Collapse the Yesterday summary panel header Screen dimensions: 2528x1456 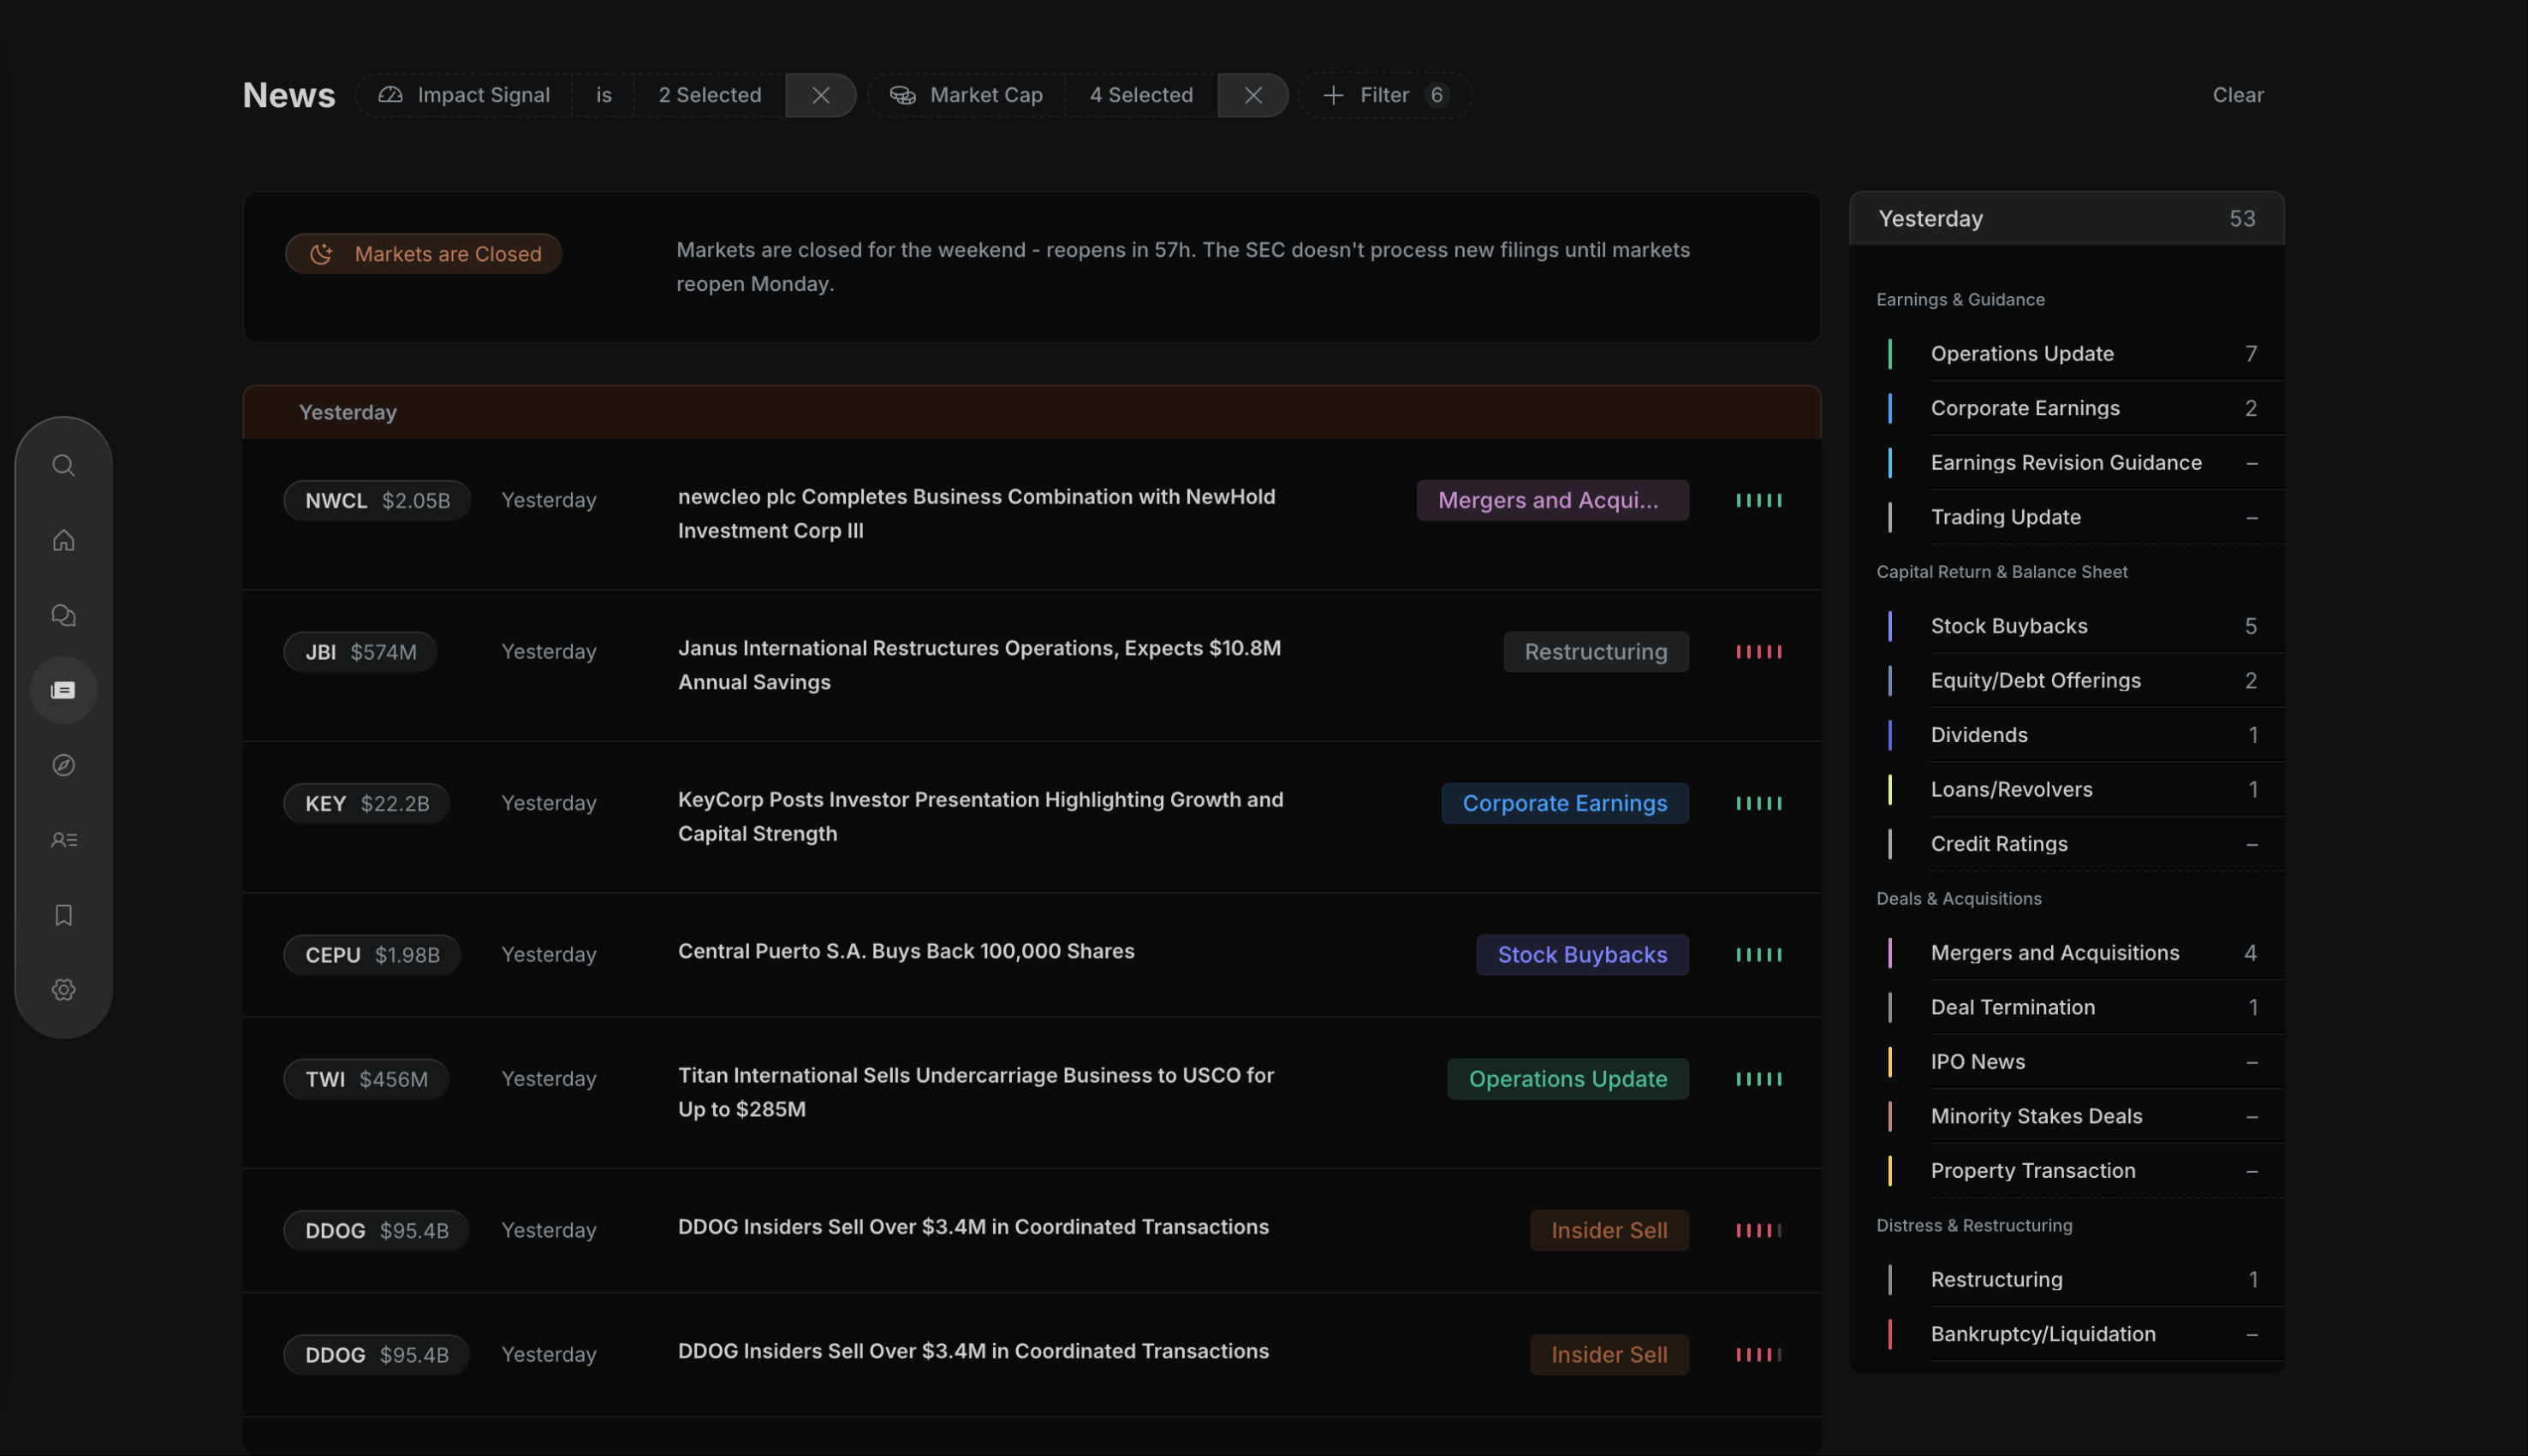point(2066,219)
